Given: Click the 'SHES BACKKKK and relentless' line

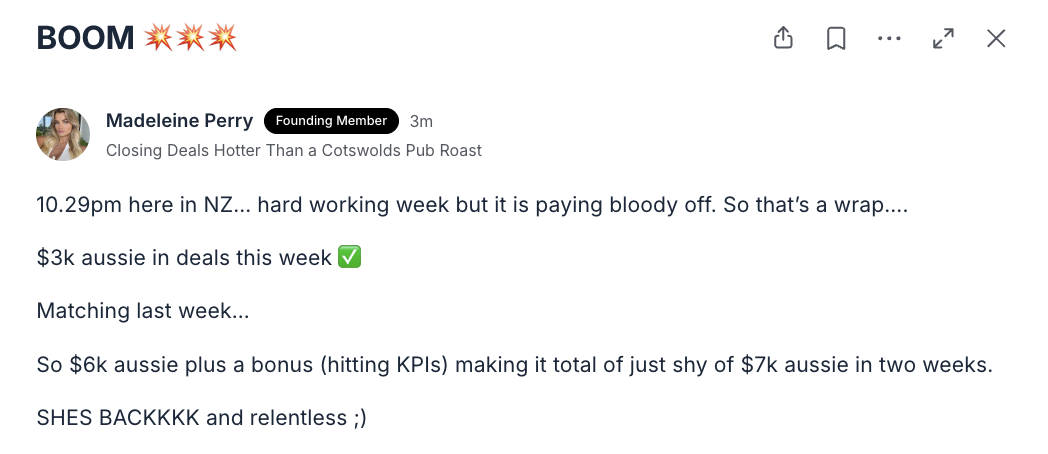Looking at the screenshot, I should tap(202, 418).
